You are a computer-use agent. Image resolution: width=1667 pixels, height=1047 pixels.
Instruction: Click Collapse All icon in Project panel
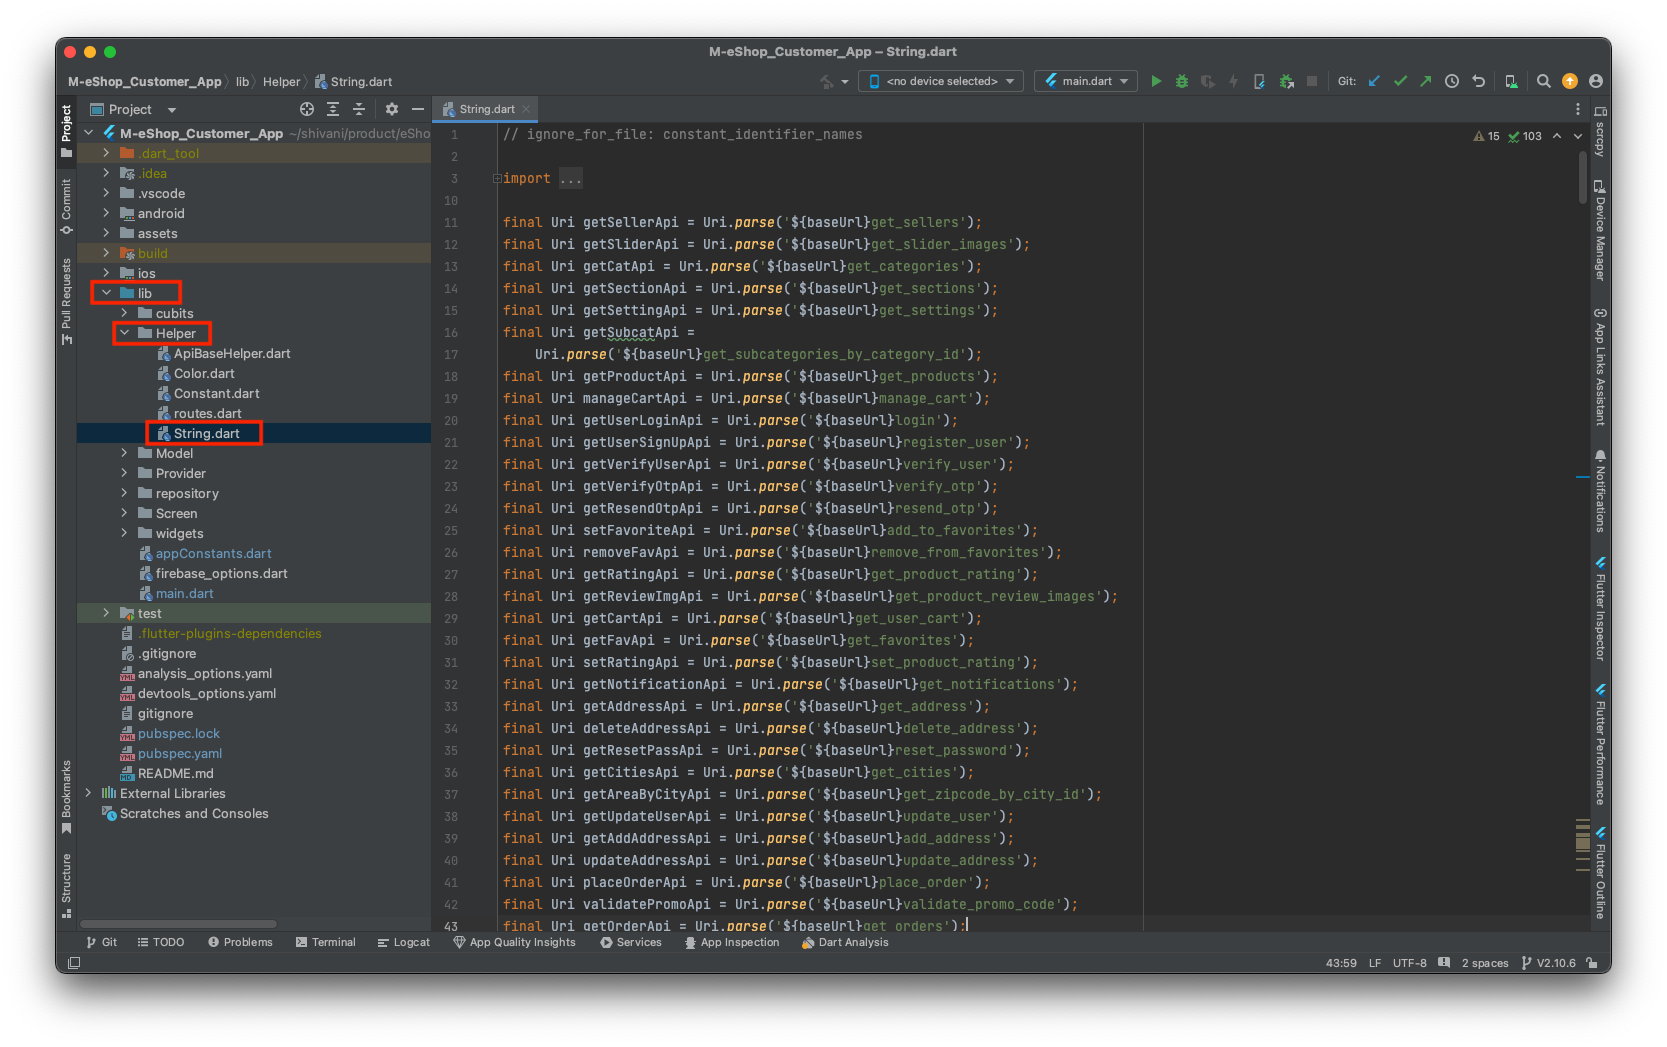point(359,109)
